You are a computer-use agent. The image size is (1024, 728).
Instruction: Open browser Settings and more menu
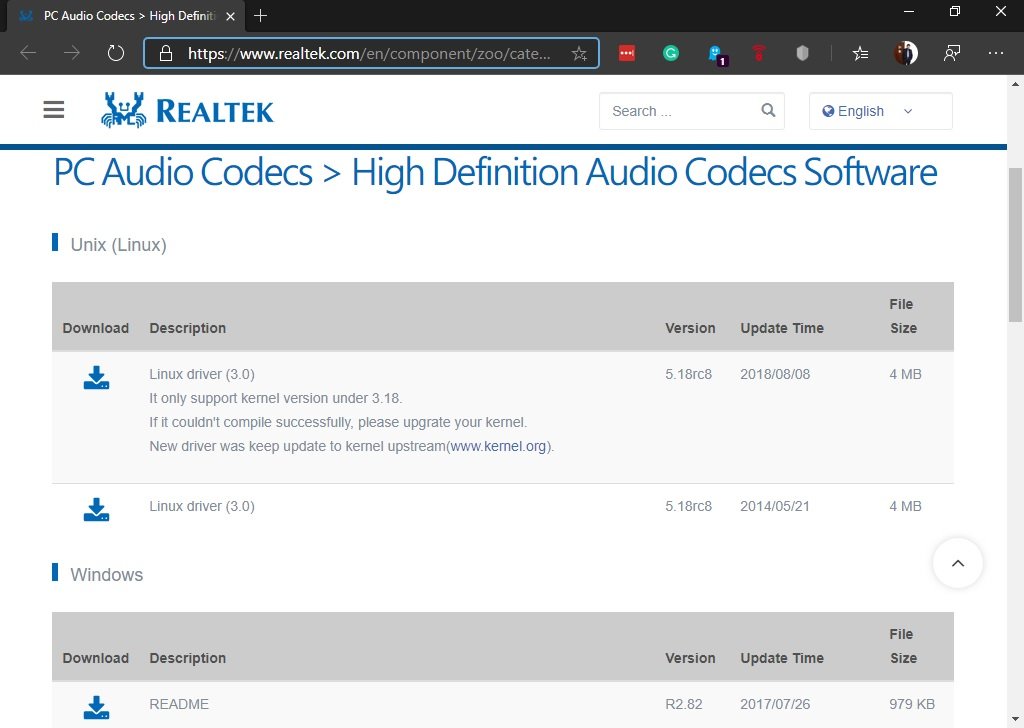pyautogui.click(x=995, y=53)
